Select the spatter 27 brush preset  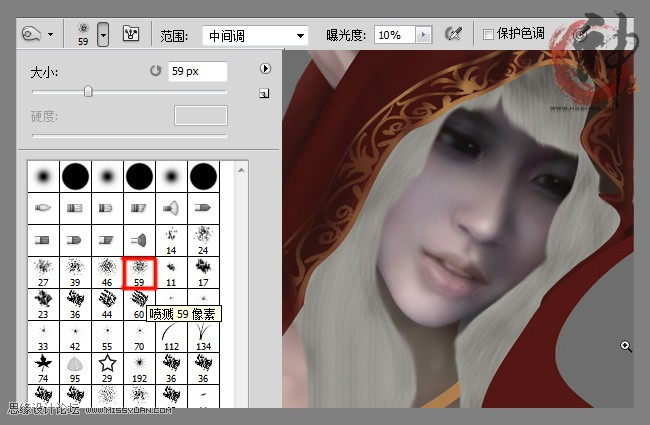tap(44, 272)
